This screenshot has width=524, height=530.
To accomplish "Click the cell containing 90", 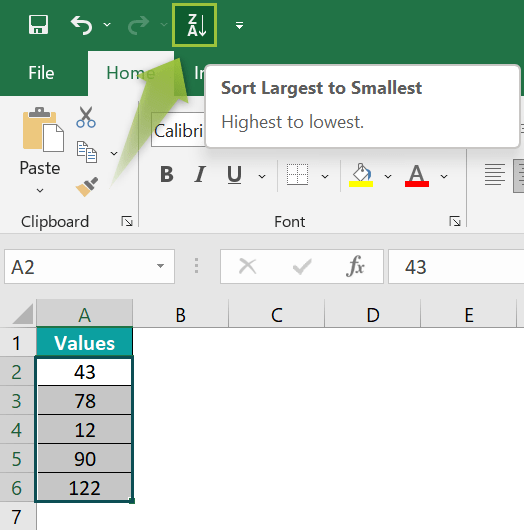I will [x=85, y=459].
